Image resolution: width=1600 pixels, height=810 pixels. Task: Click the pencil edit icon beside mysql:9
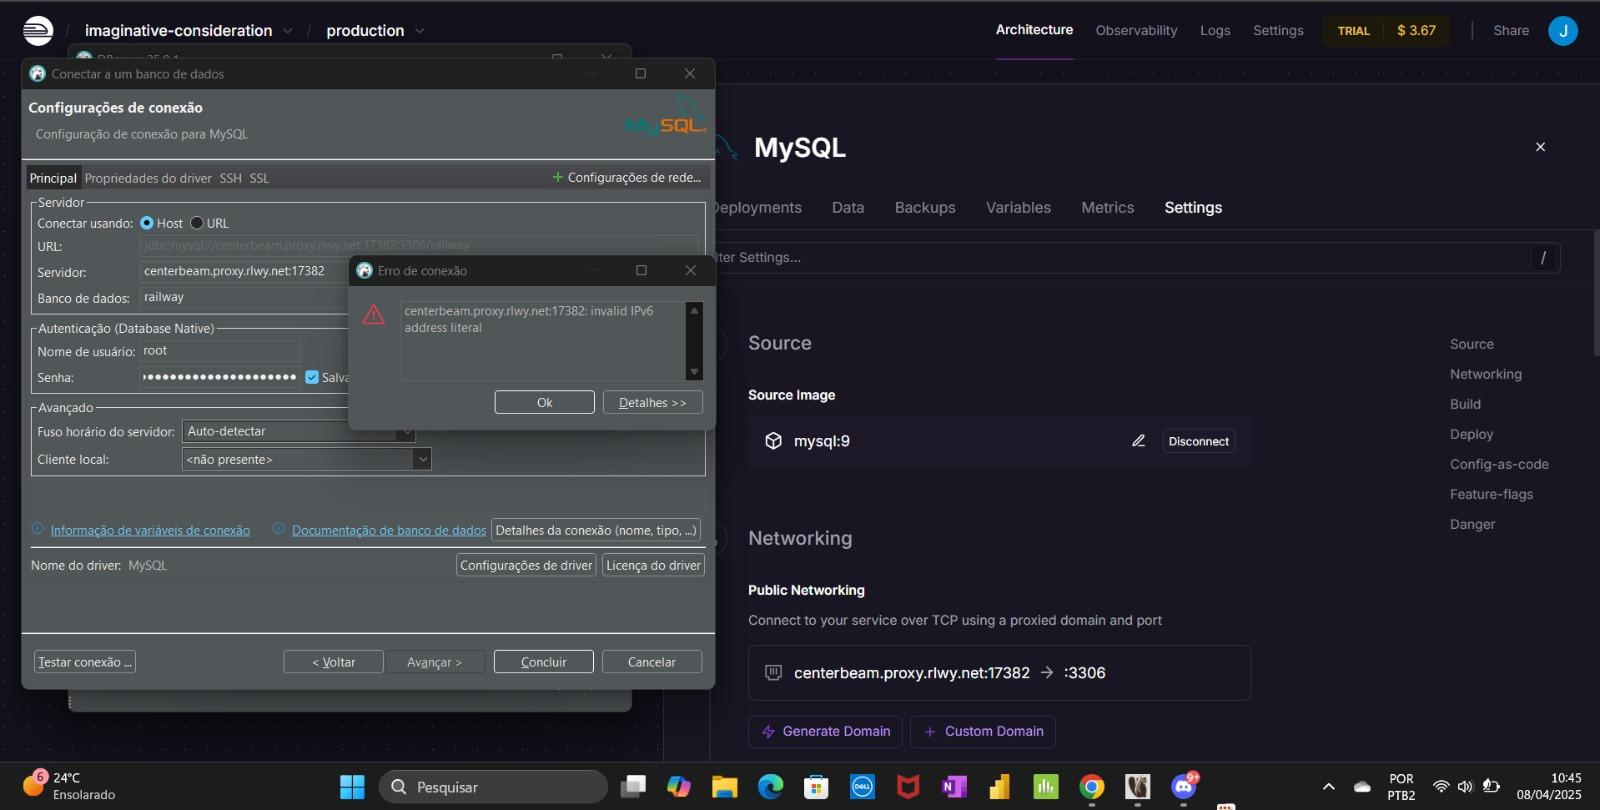[x=1138, y=441]
